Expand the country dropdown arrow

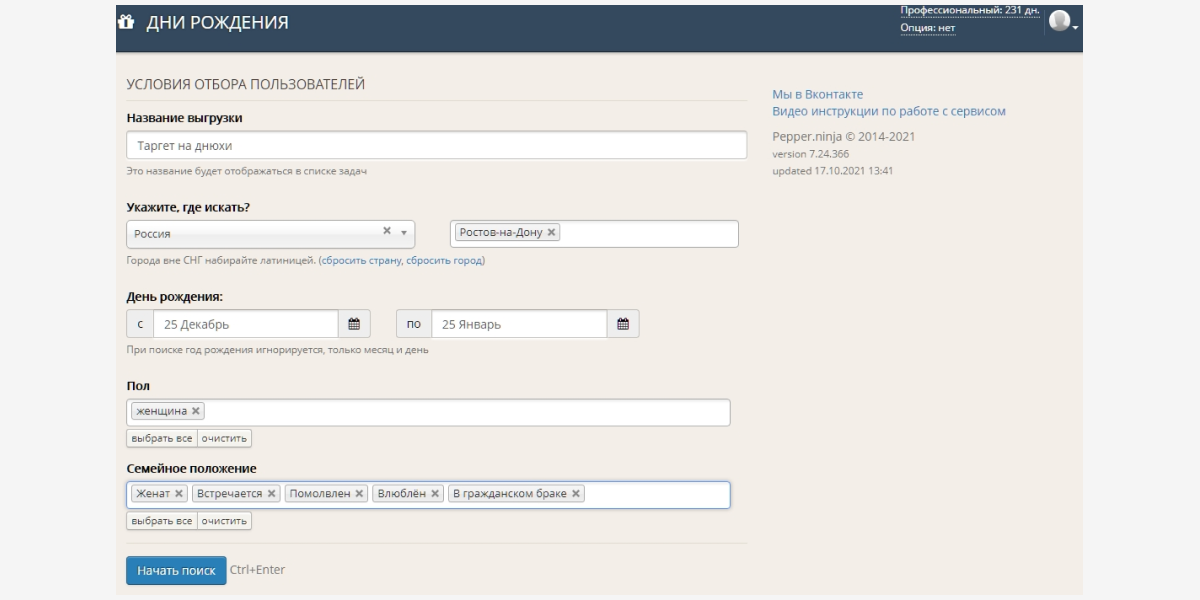pos(404,233)
